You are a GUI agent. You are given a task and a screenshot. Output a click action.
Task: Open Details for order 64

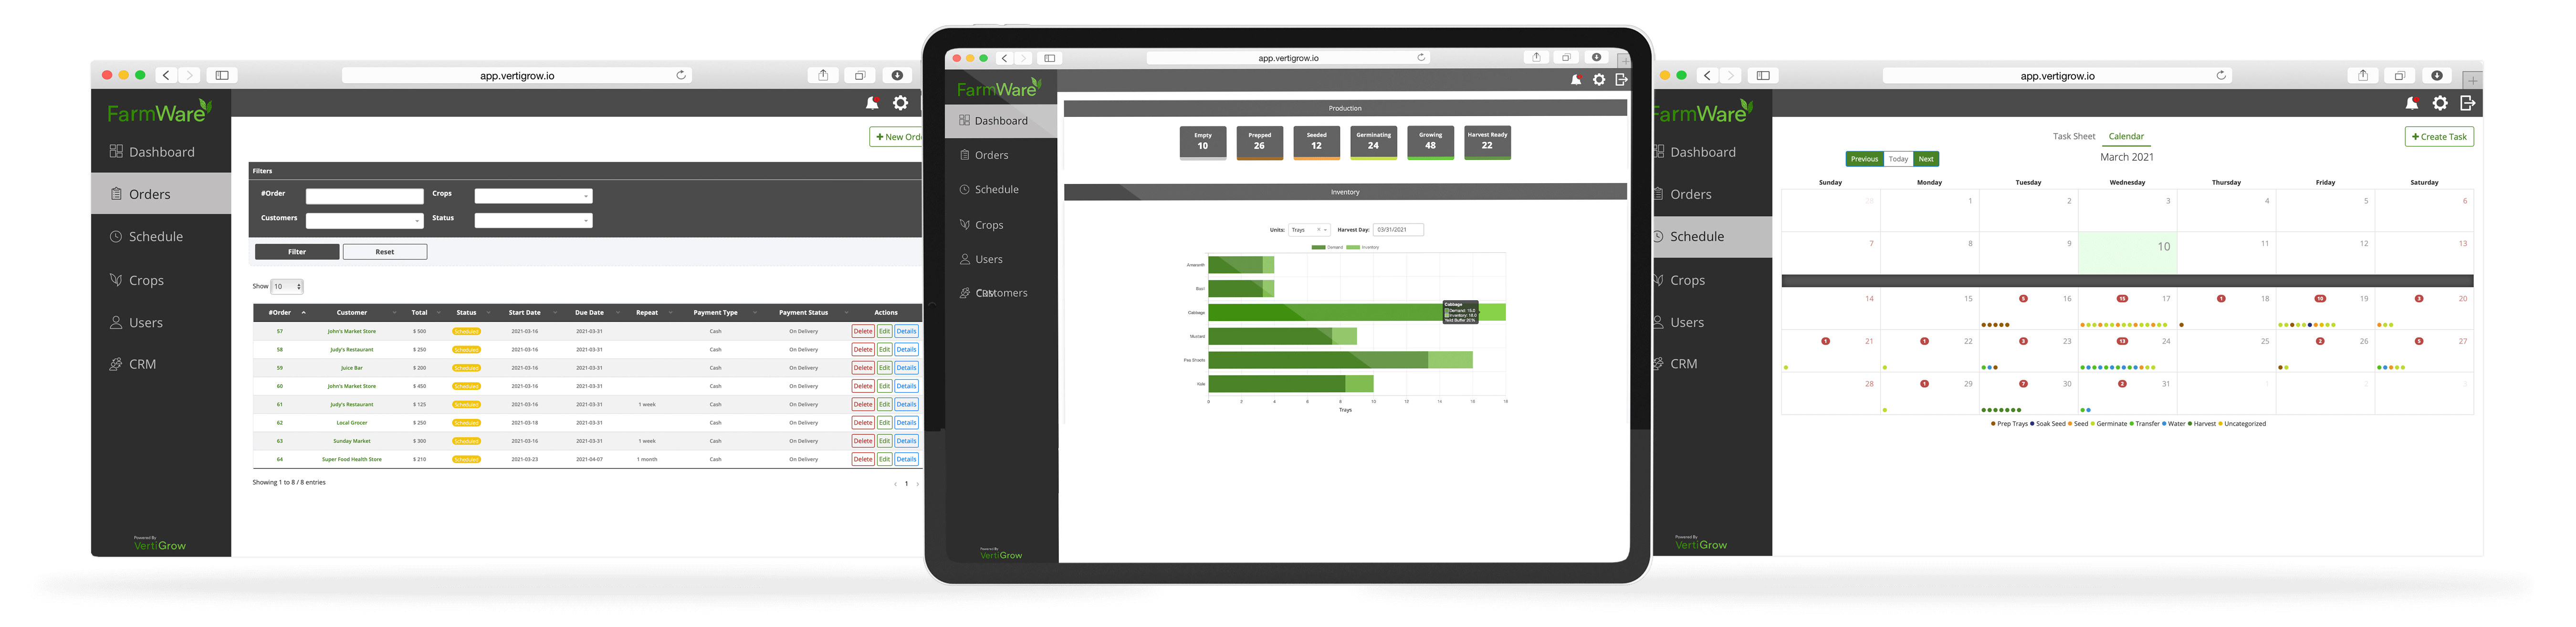pos(906,460)
